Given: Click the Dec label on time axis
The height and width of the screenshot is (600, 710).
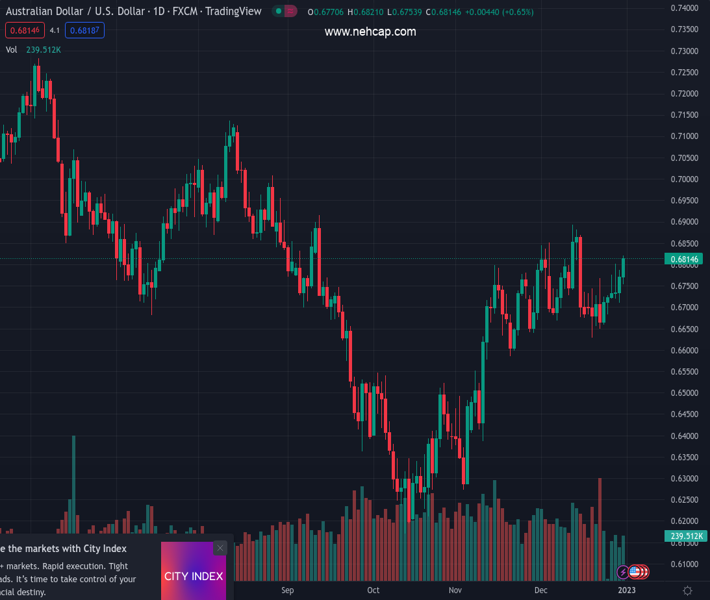Looking at the screenshot, I should coord(541,590).
